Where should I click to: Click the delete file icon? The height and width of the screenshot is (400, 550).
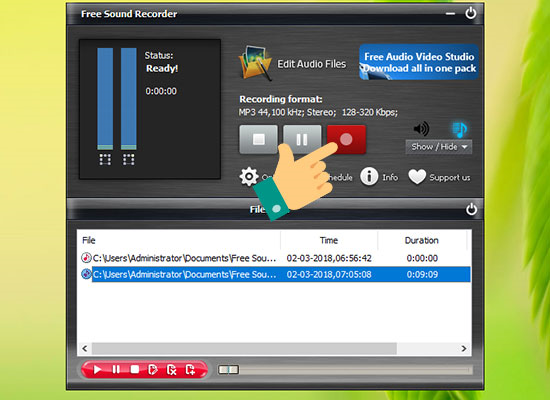pyautogui.click(x=172, y=370)
